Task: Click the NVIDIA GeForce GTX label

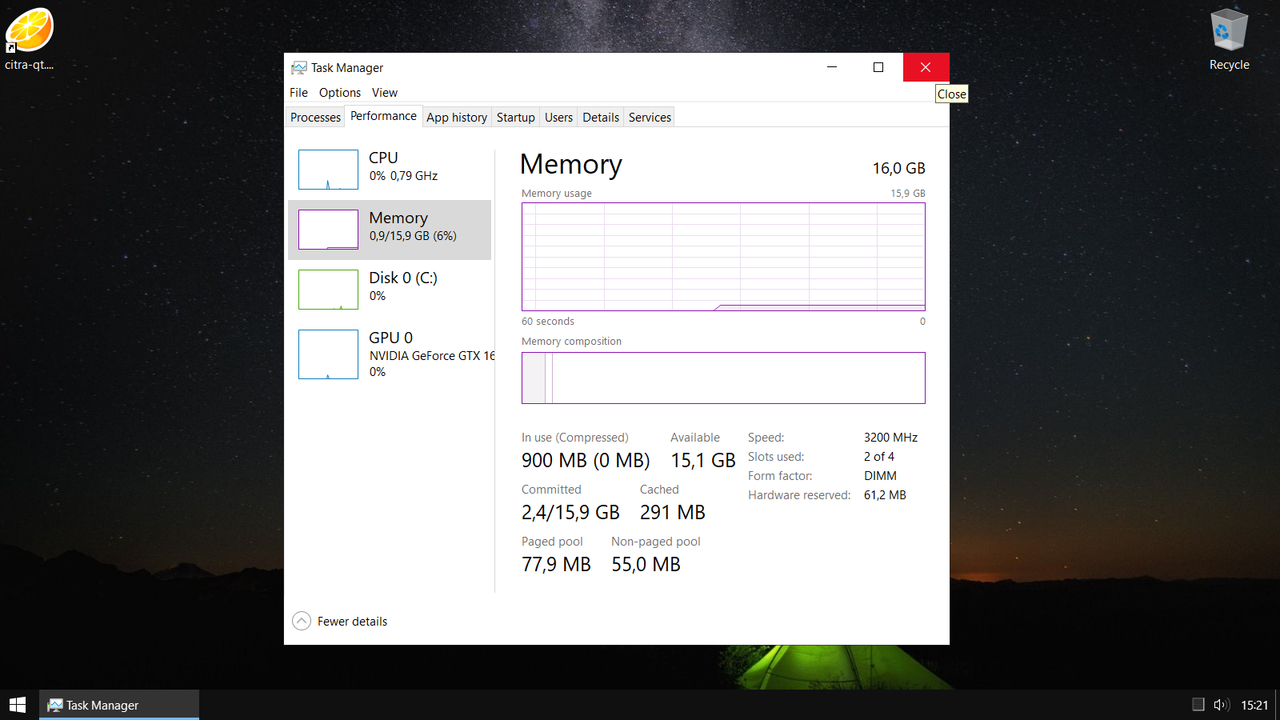Action: coord(432,355)
